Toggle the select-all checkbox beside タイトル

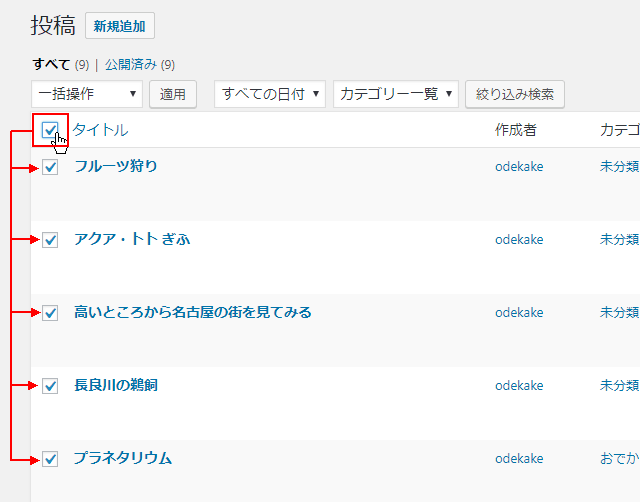click(x=50, y=129)
